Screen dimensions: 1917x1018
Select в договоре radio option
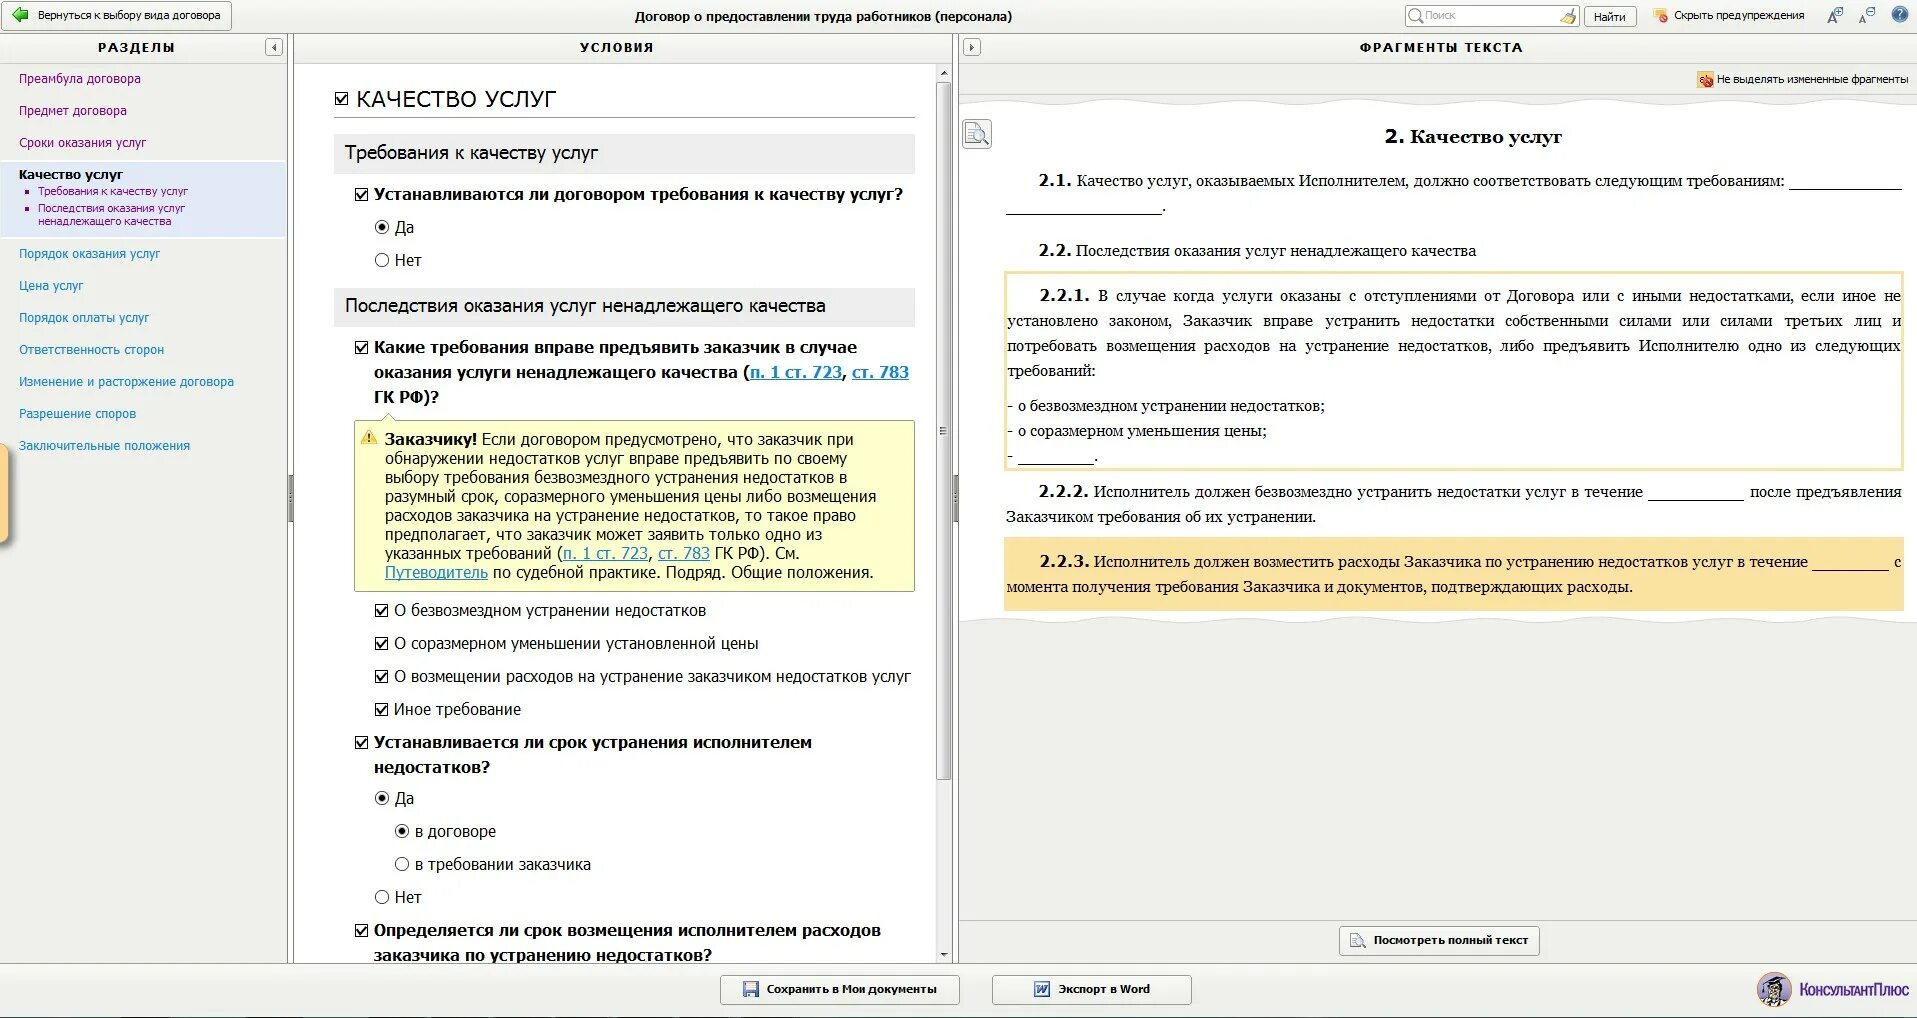click(x=402, y=831)
